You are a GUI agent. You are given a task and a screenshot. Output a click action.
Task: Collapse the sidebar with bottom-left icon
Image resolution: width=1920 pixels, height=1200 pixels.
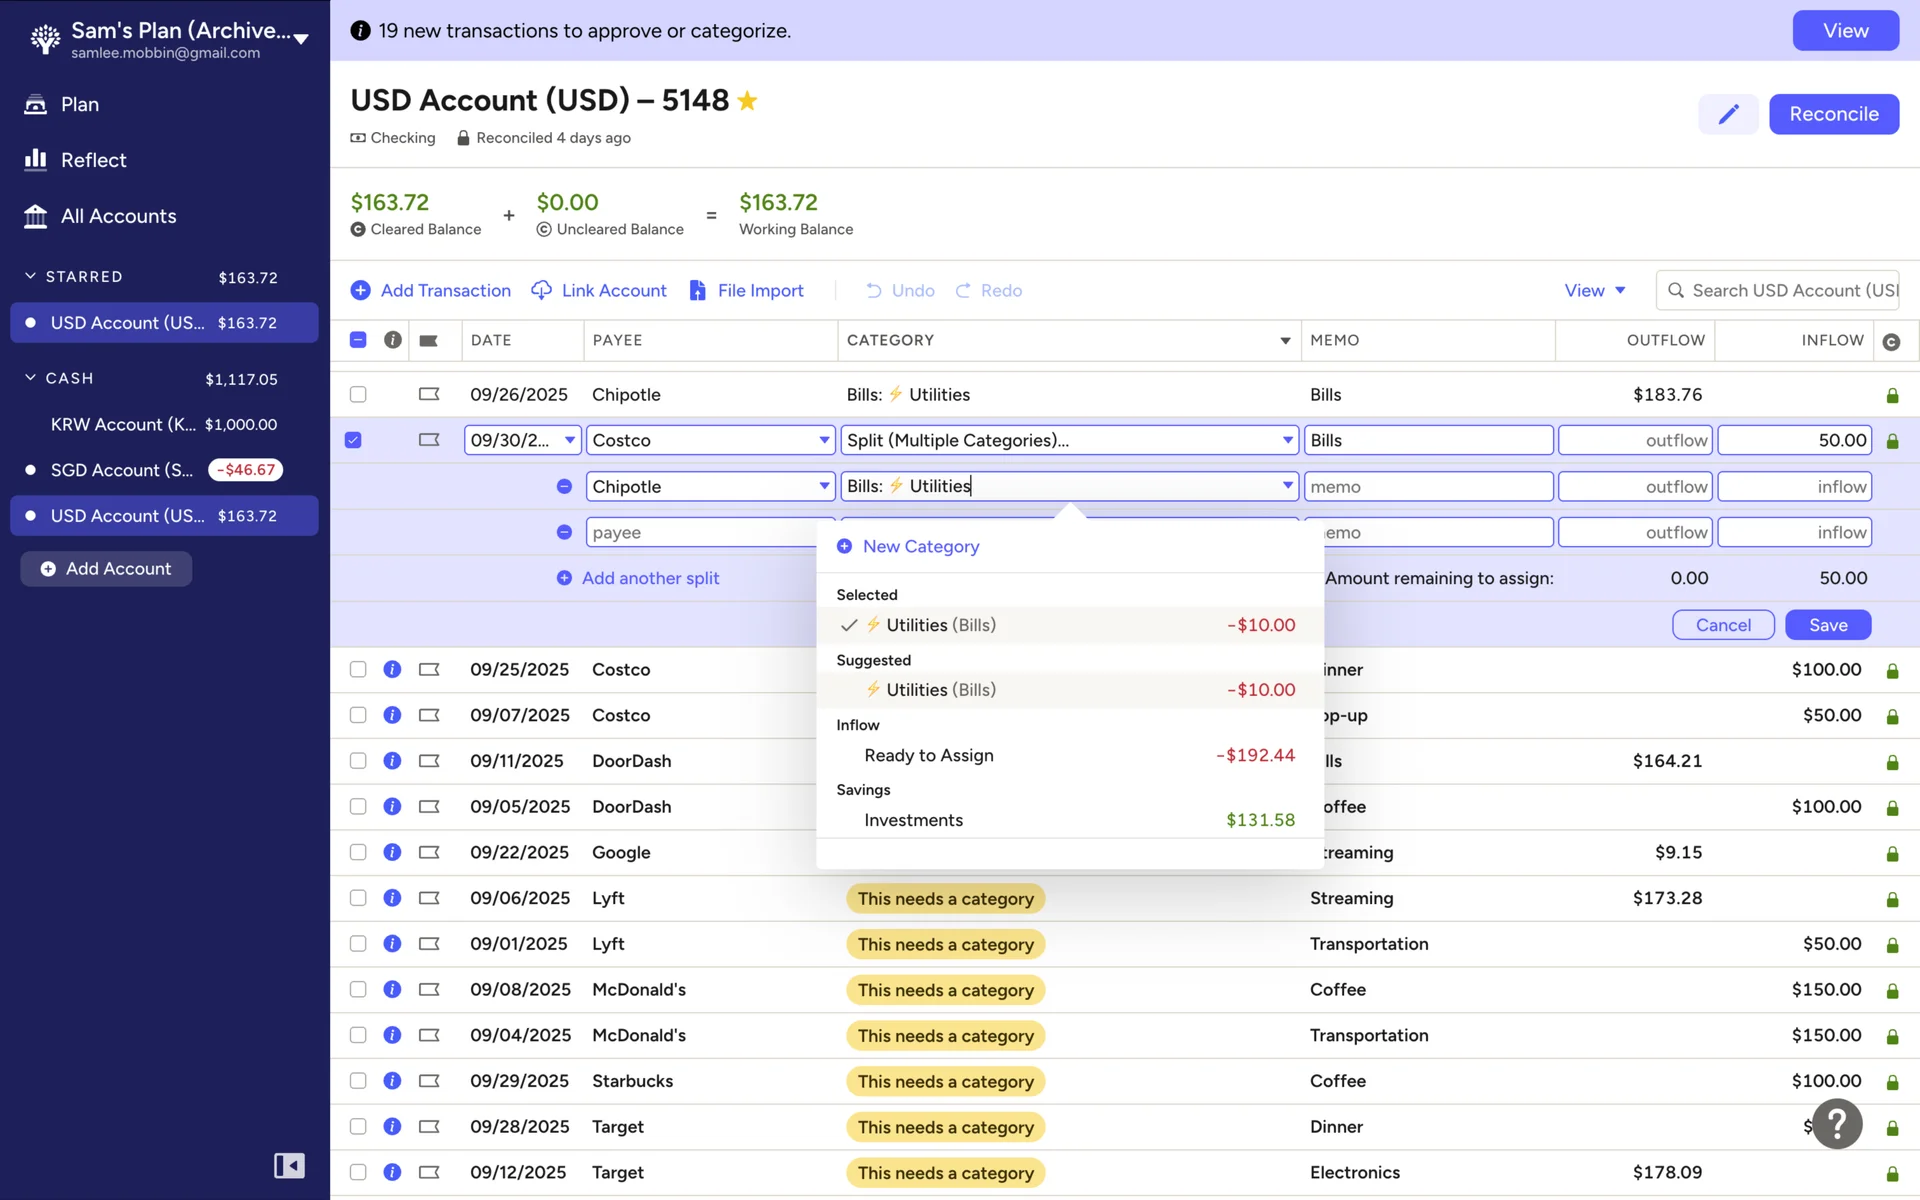click(x=289, y=1165)
